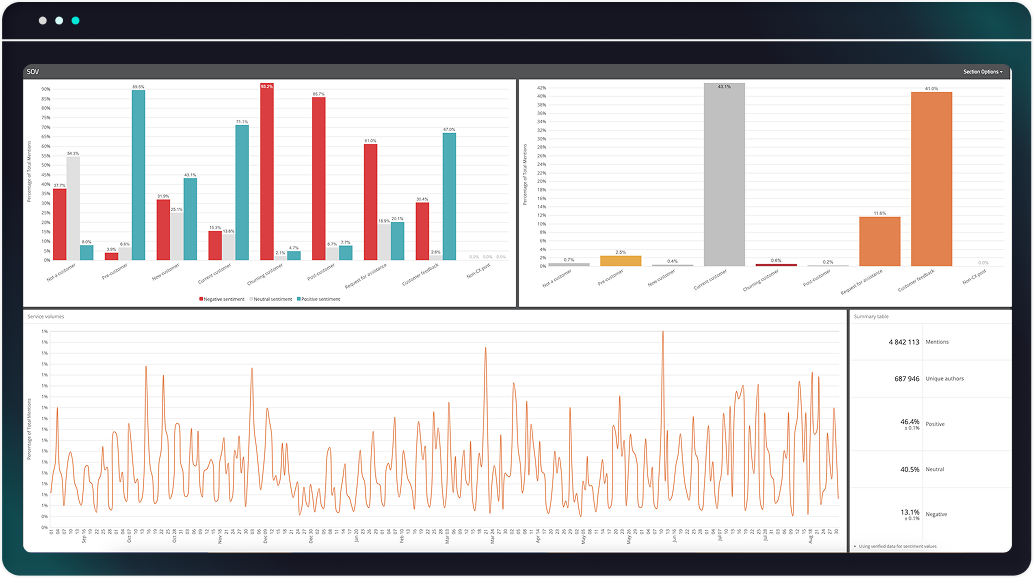The width and height of the screenshot is (1034, 578).
Task: Select the 89.5% Pre-customer positive bar
Action: (x=138, y=175)
